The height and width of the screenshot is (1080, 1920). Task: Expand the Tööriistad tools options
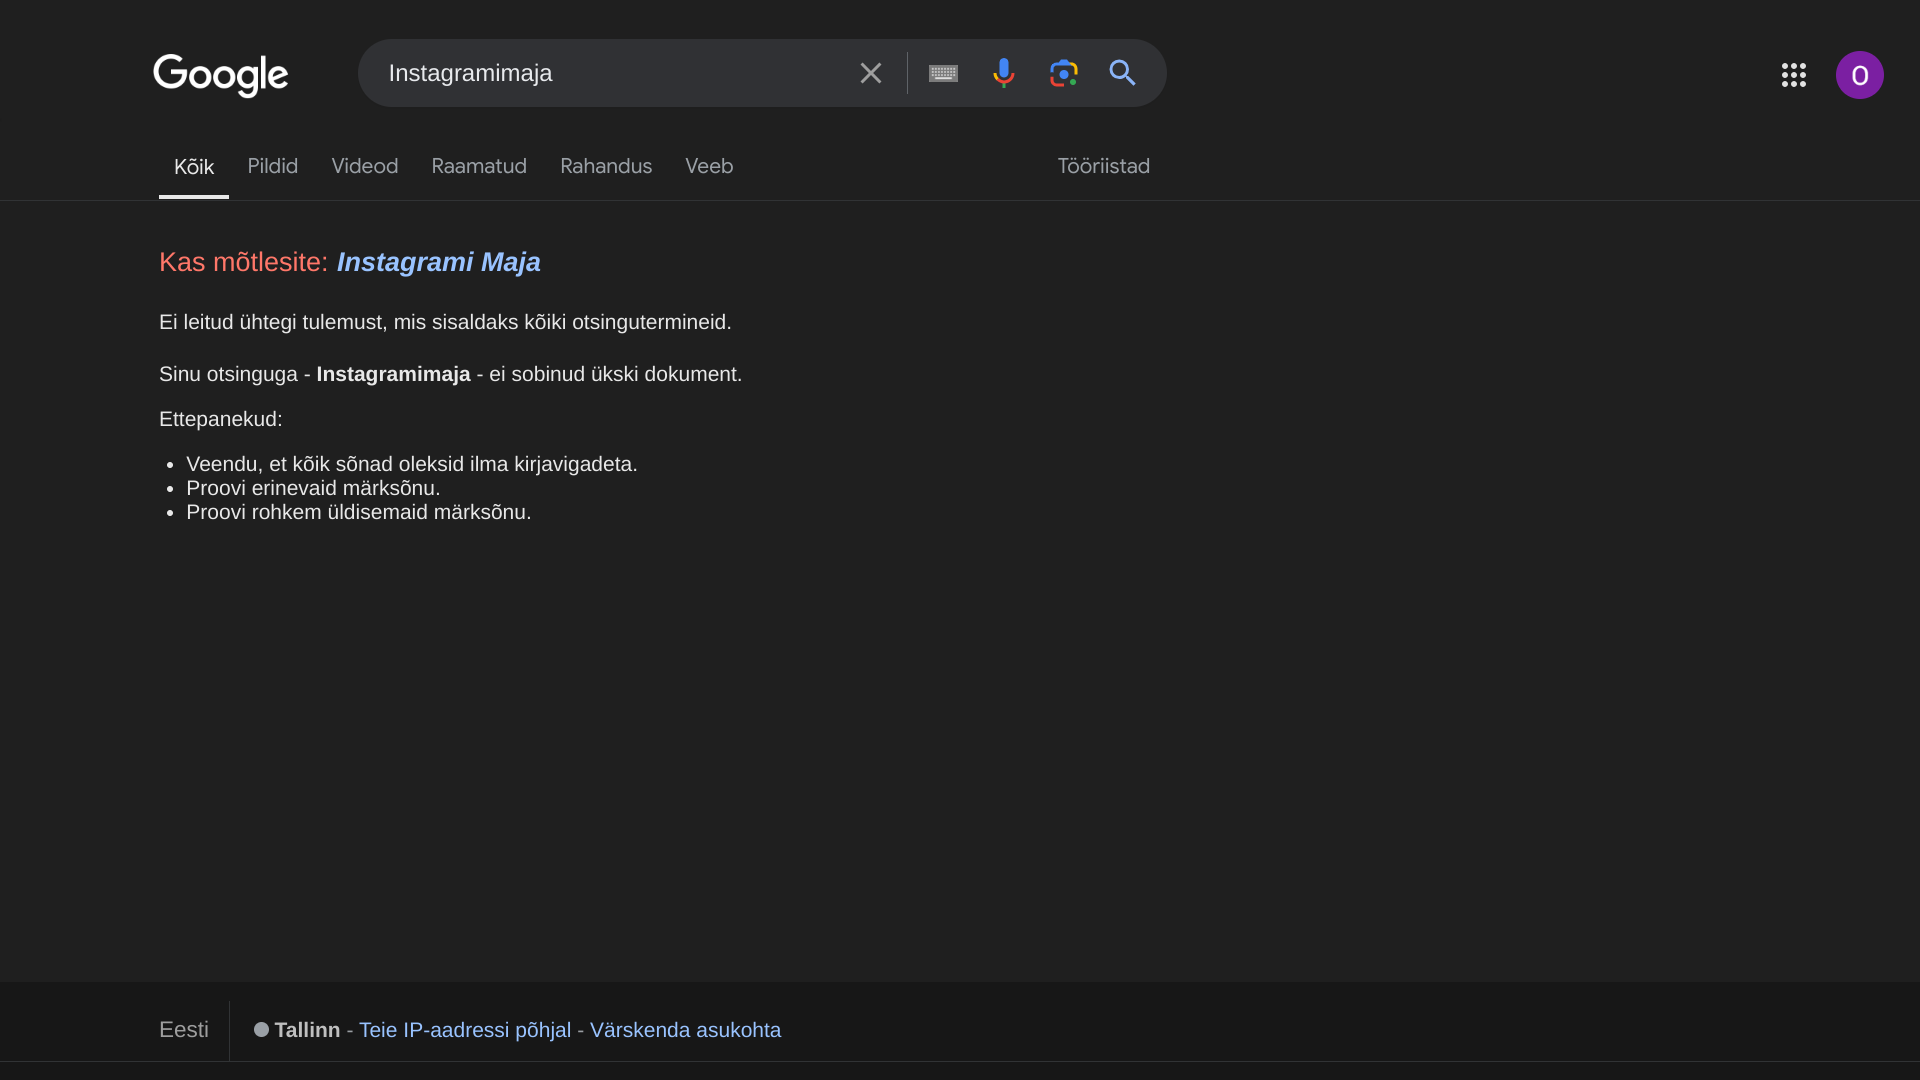pyautogui.click(x=1103, y=166)
